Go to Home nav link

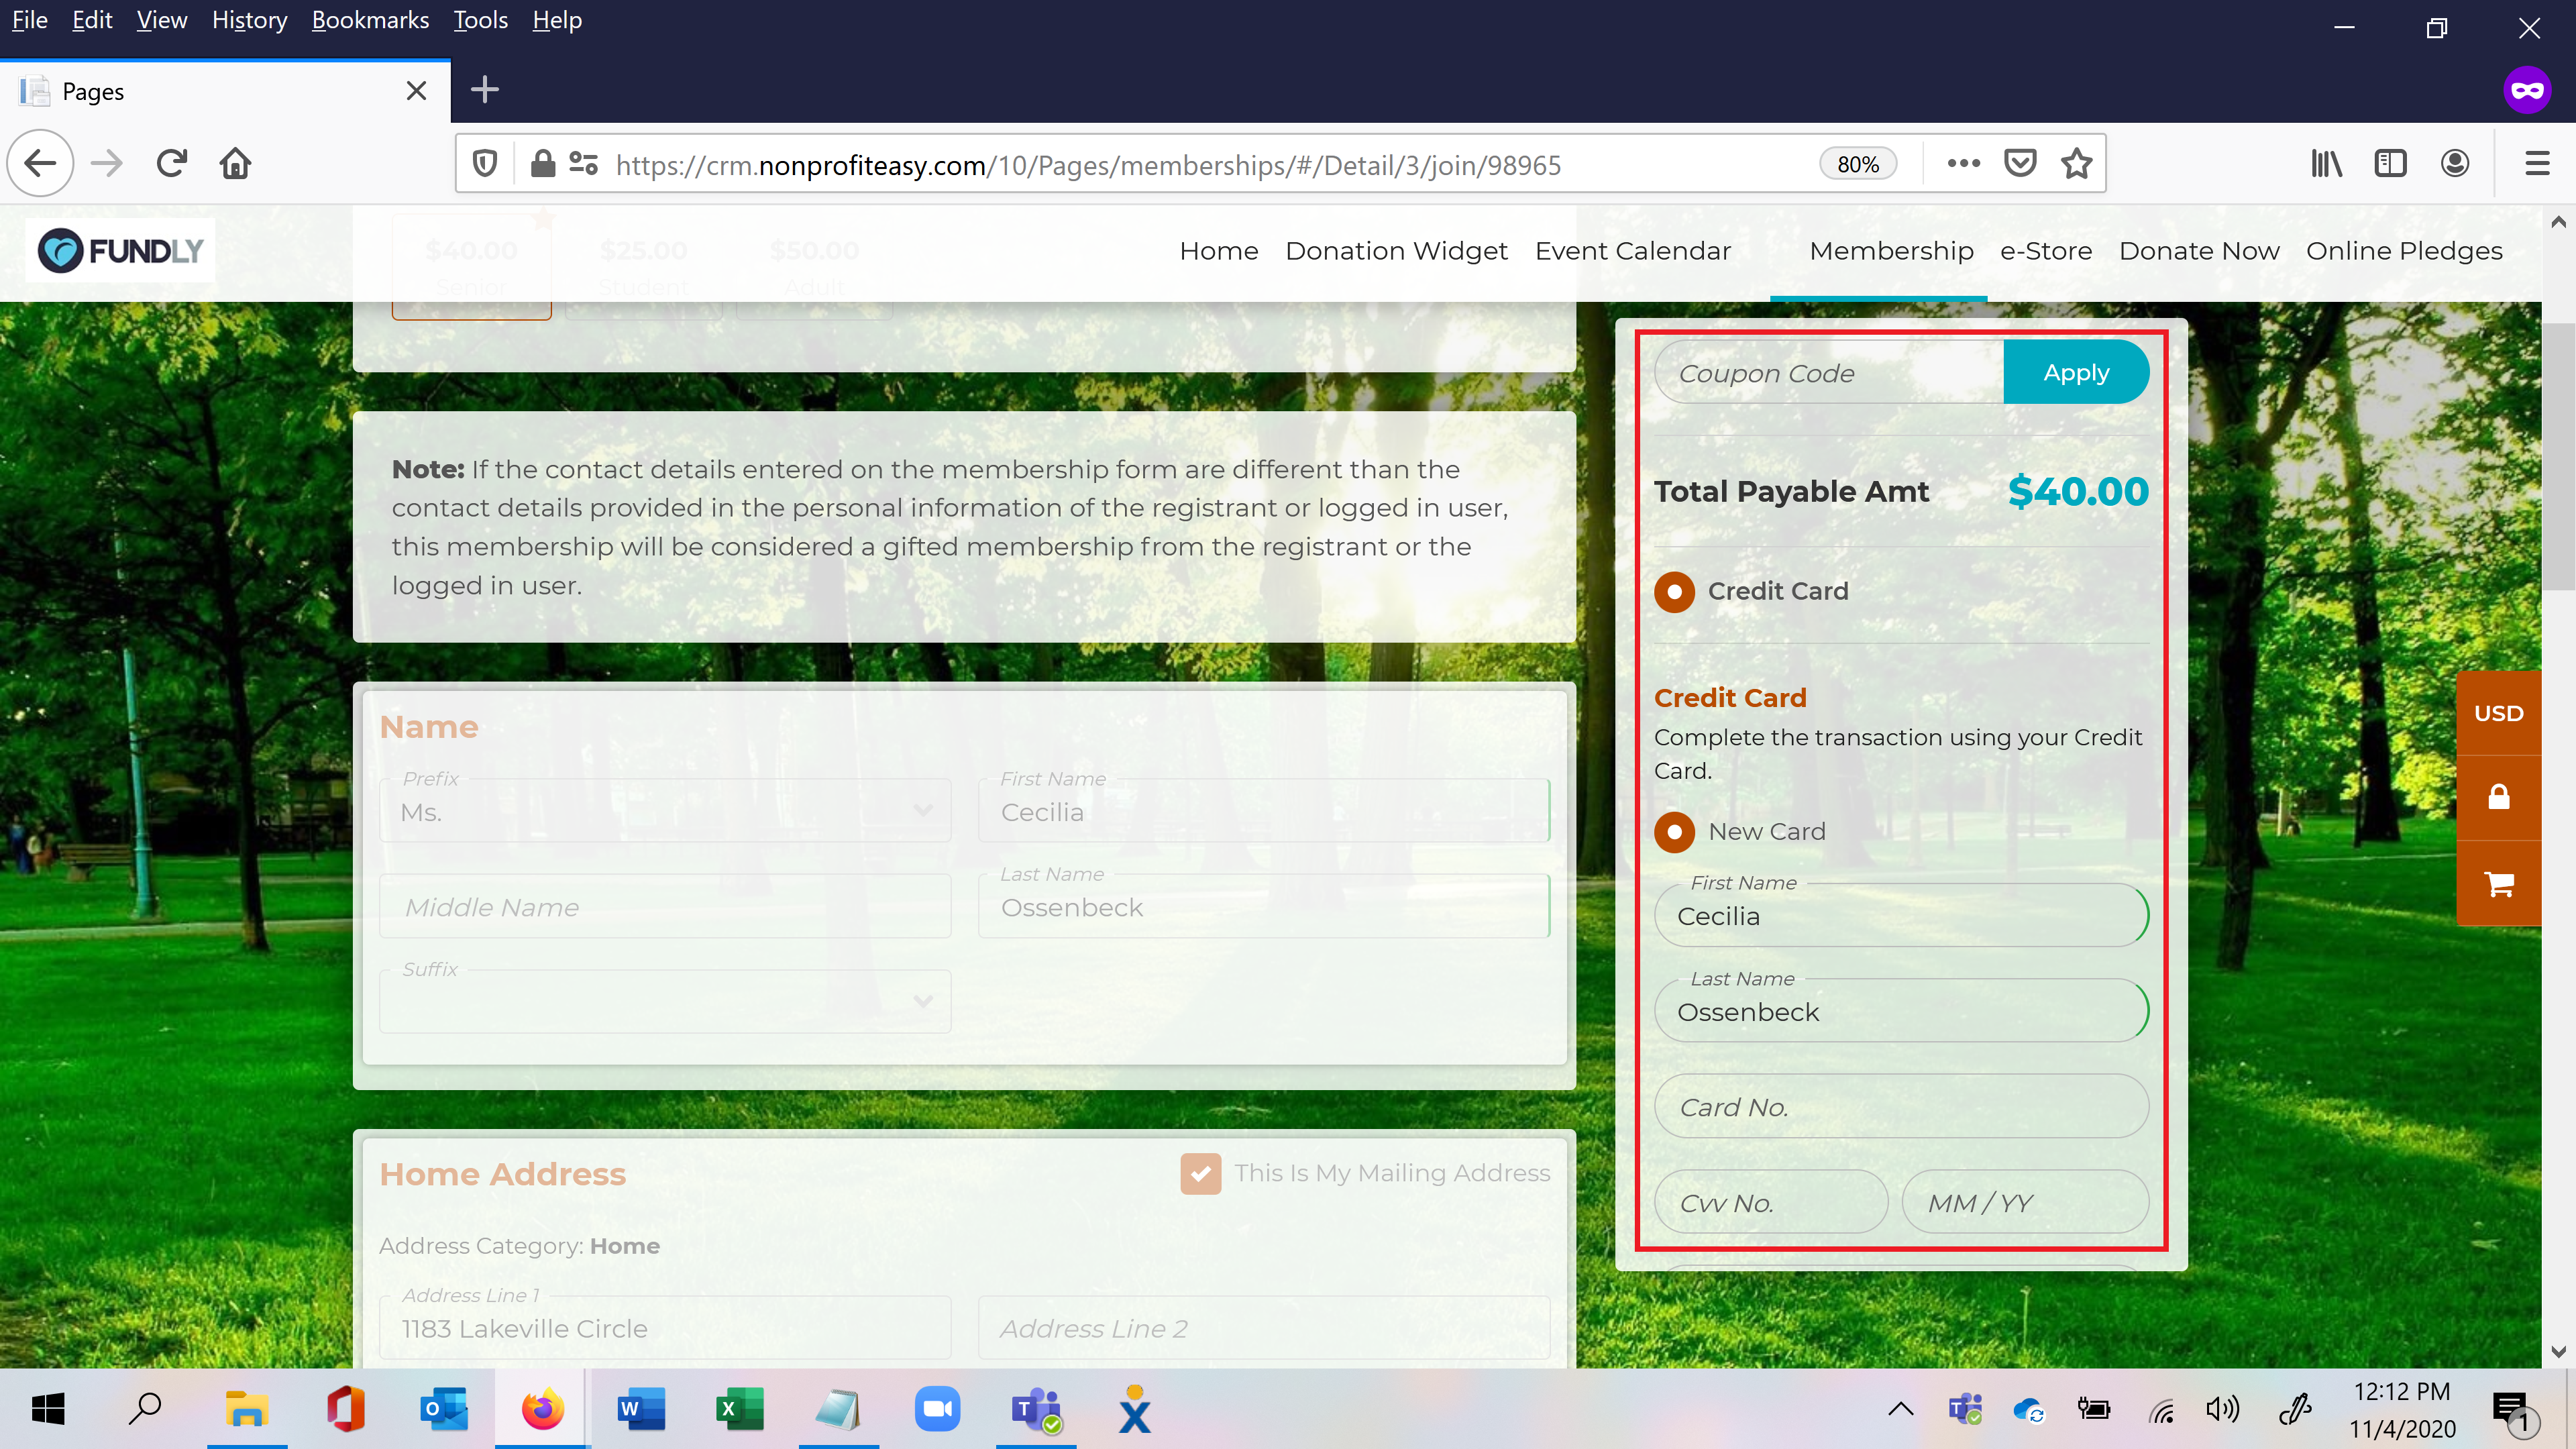pyautogui.click(x=1218, y=250)
